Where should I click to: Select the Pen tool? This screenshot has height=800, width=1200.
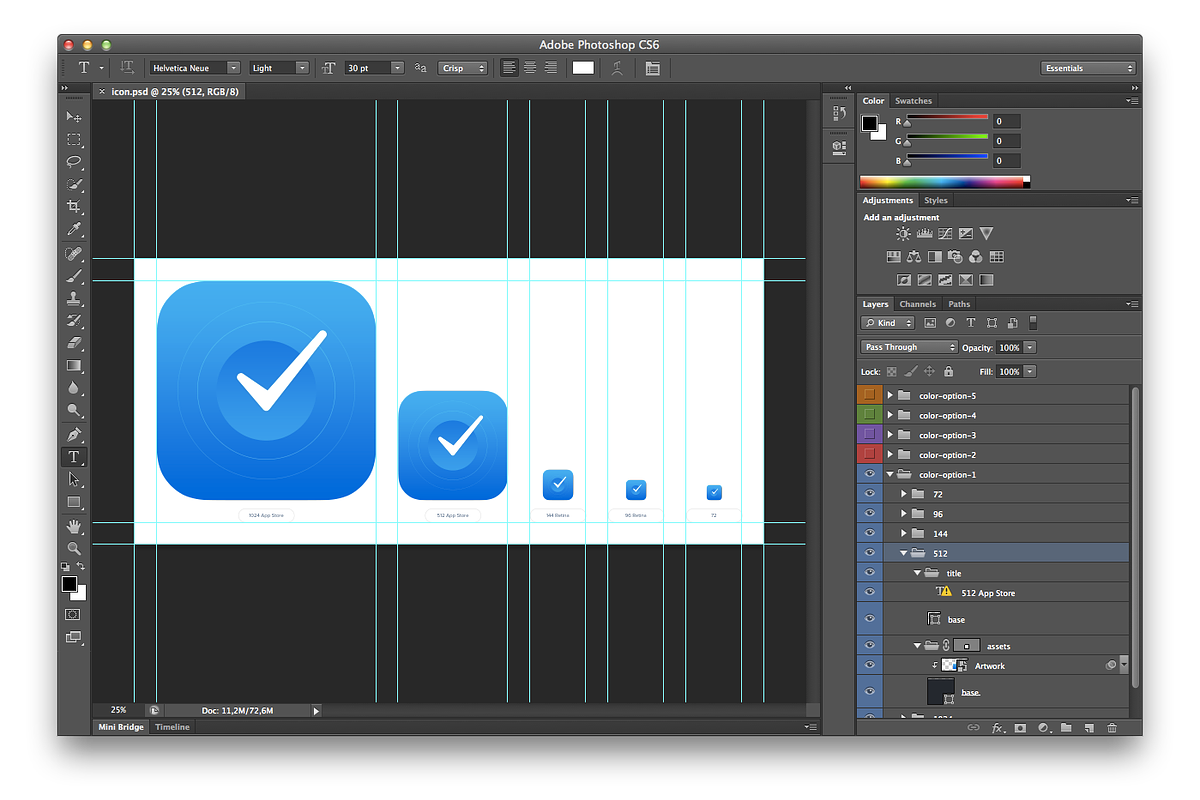click(x=74, y=435)
